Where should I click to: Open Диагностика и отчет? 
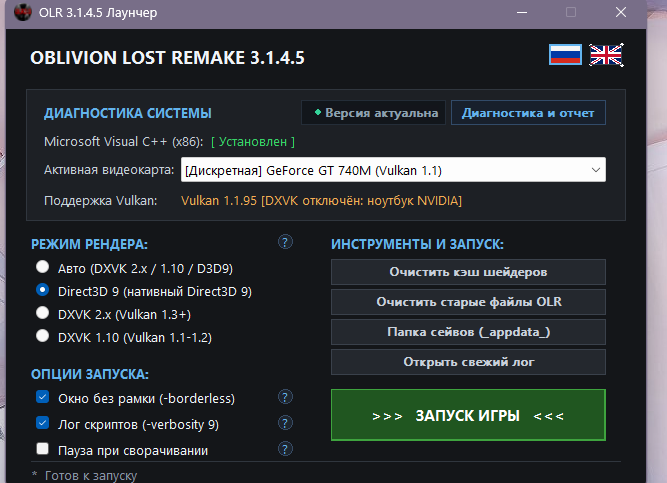click(528, 113)
